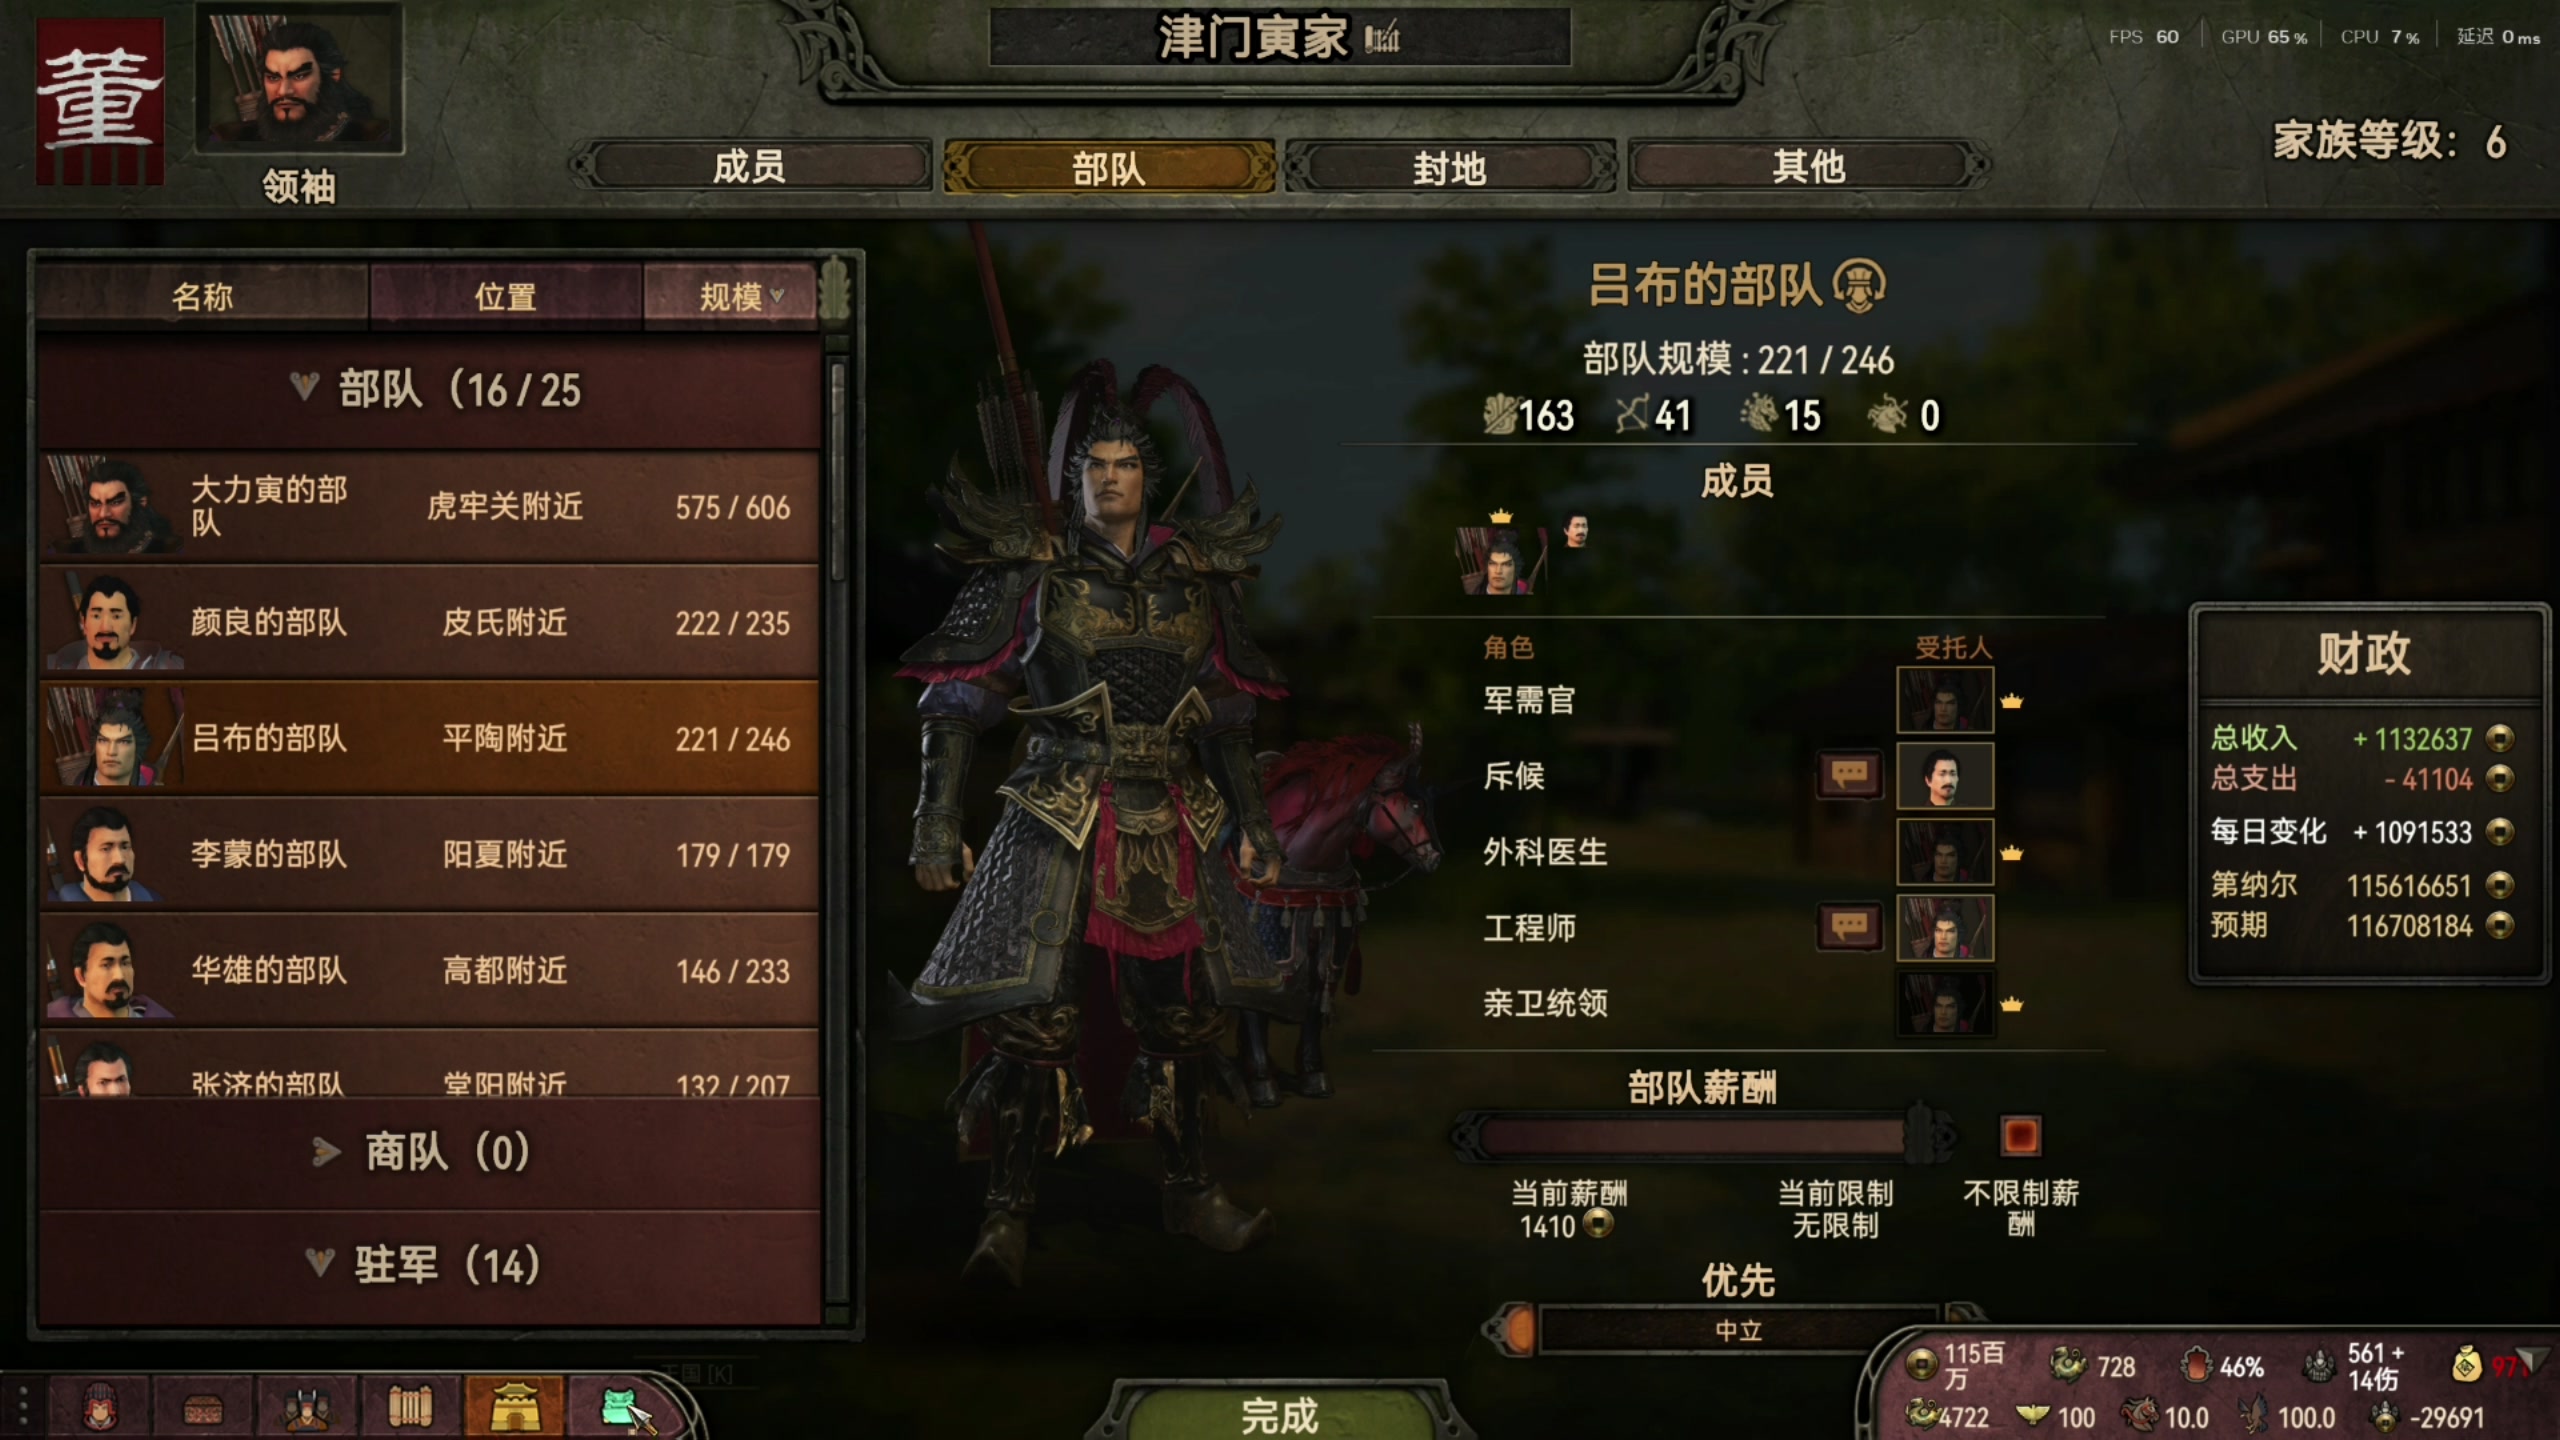Open the party troops icon
2560x1440 pixels.
[x=307, y=1408]
